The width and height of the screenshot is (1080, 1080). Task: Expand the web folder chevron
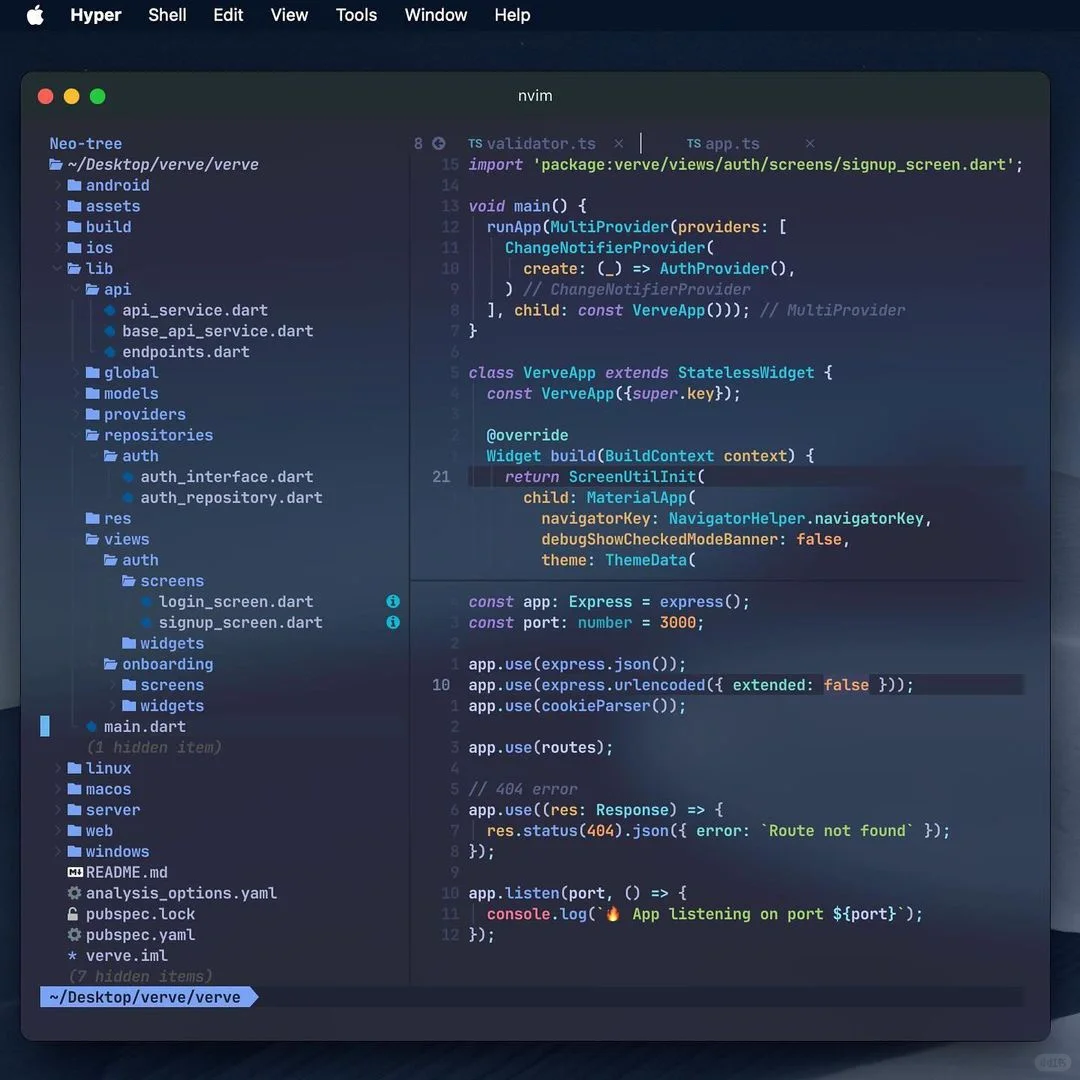click(x=58, y=831)
